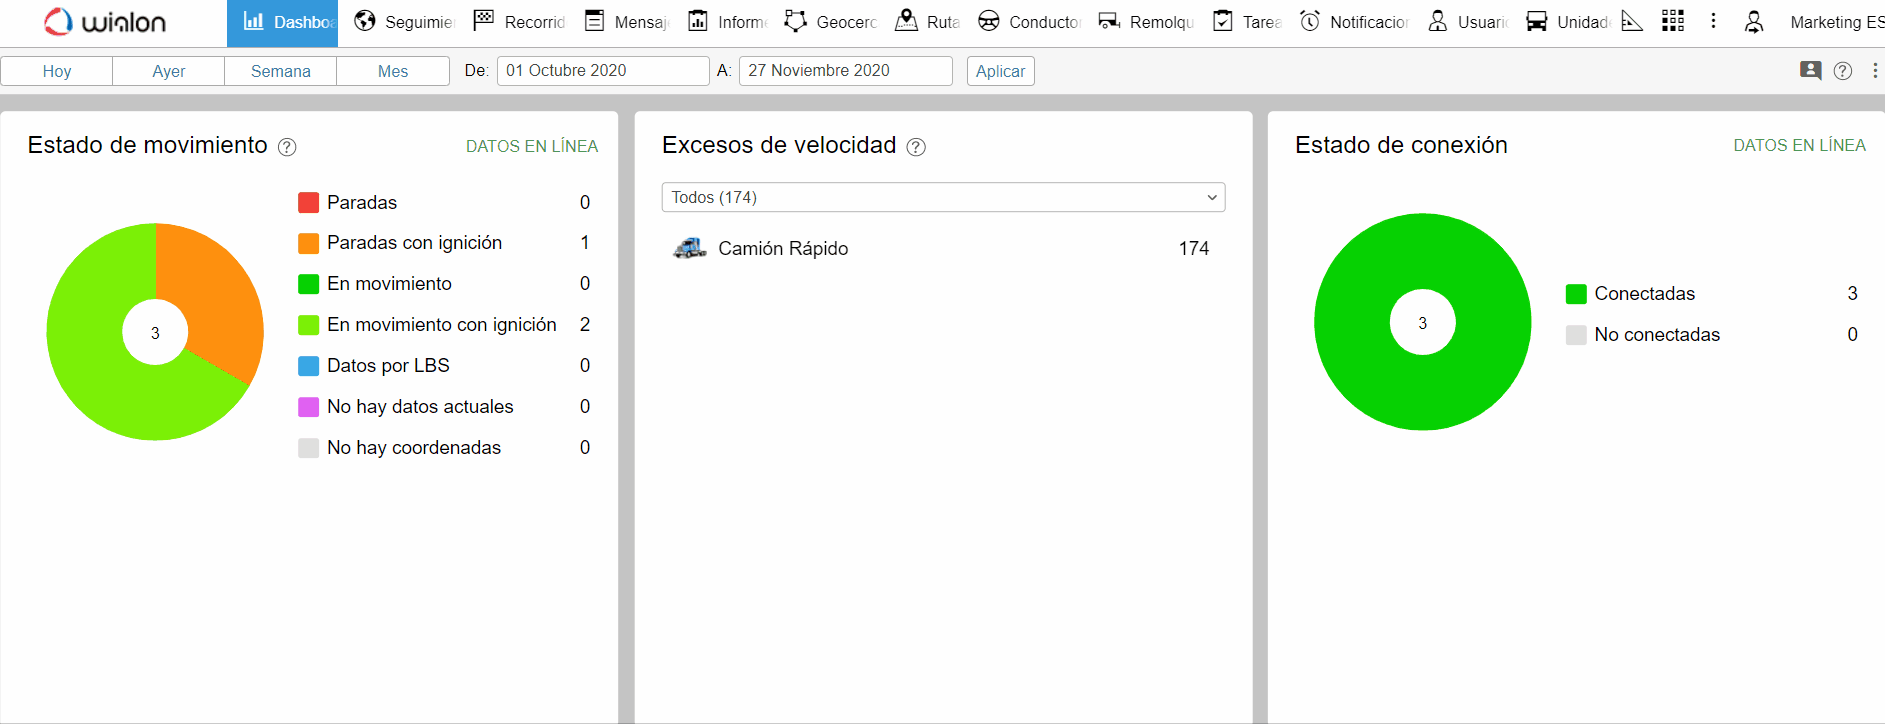The width and height of the screenshot is (1885, 724).
Task: Open the Geocercas tab
Action: [832, 22]
